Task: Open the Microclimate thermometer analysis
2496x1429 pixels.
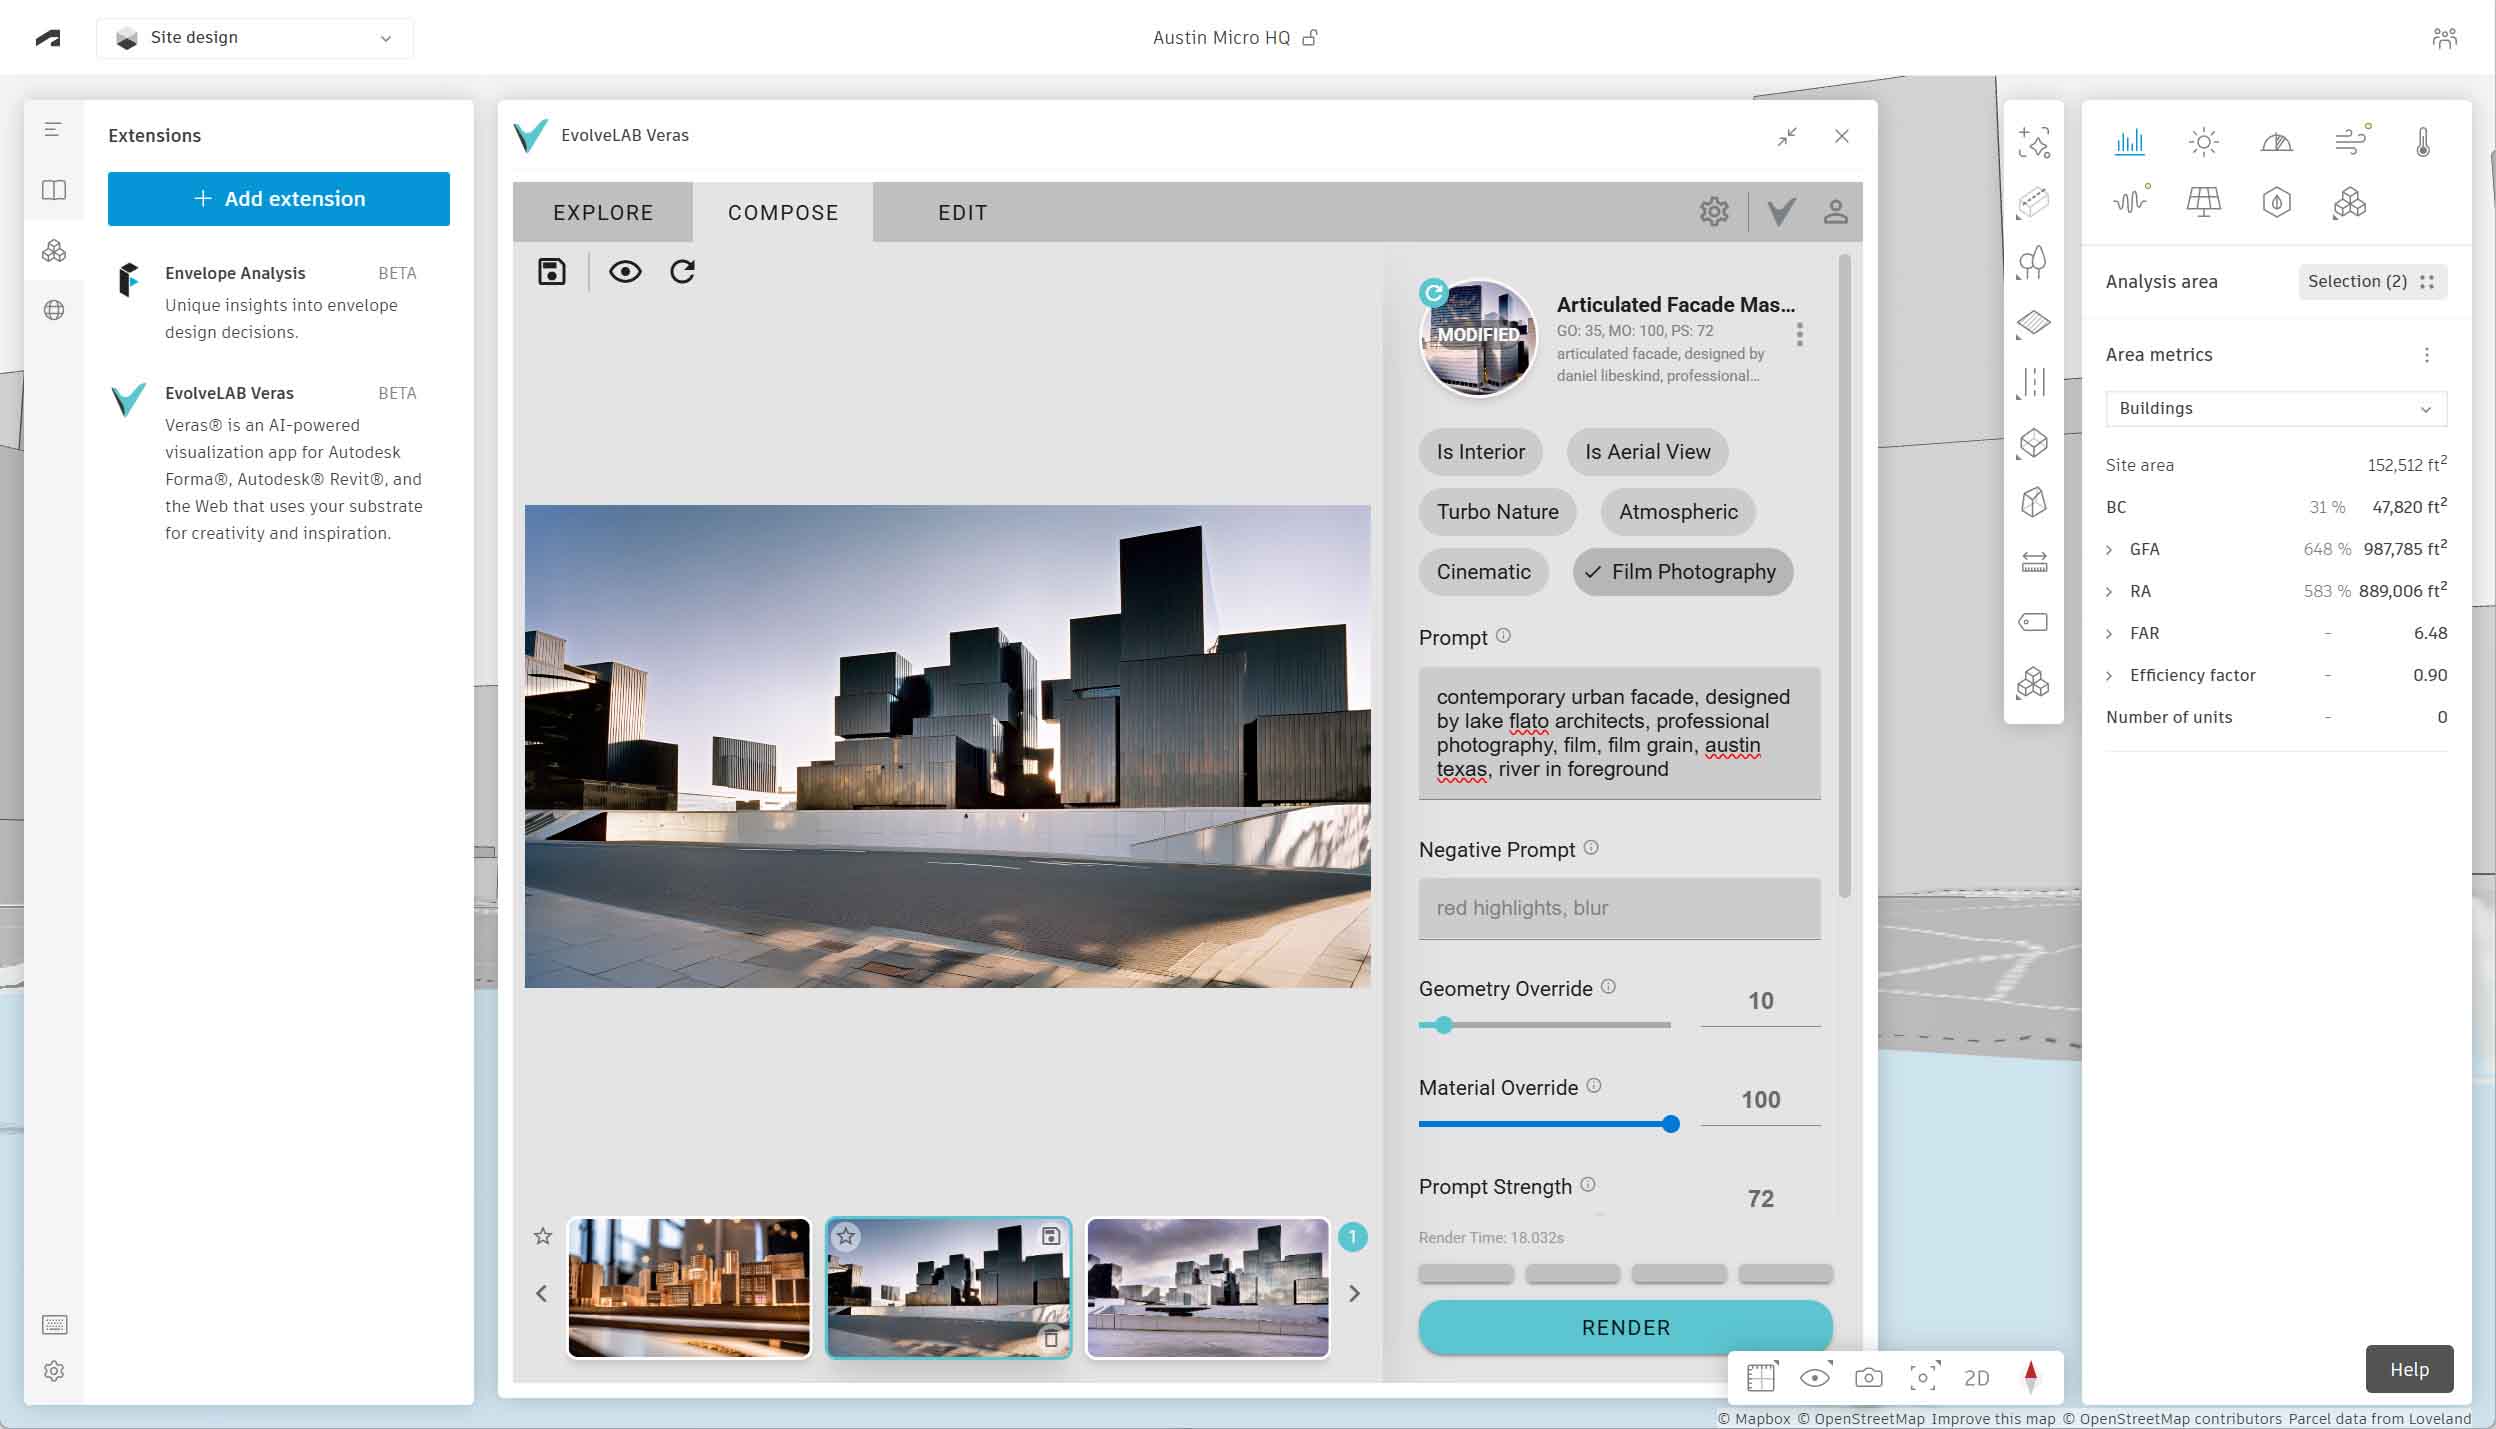Action: click(2421, 142)
